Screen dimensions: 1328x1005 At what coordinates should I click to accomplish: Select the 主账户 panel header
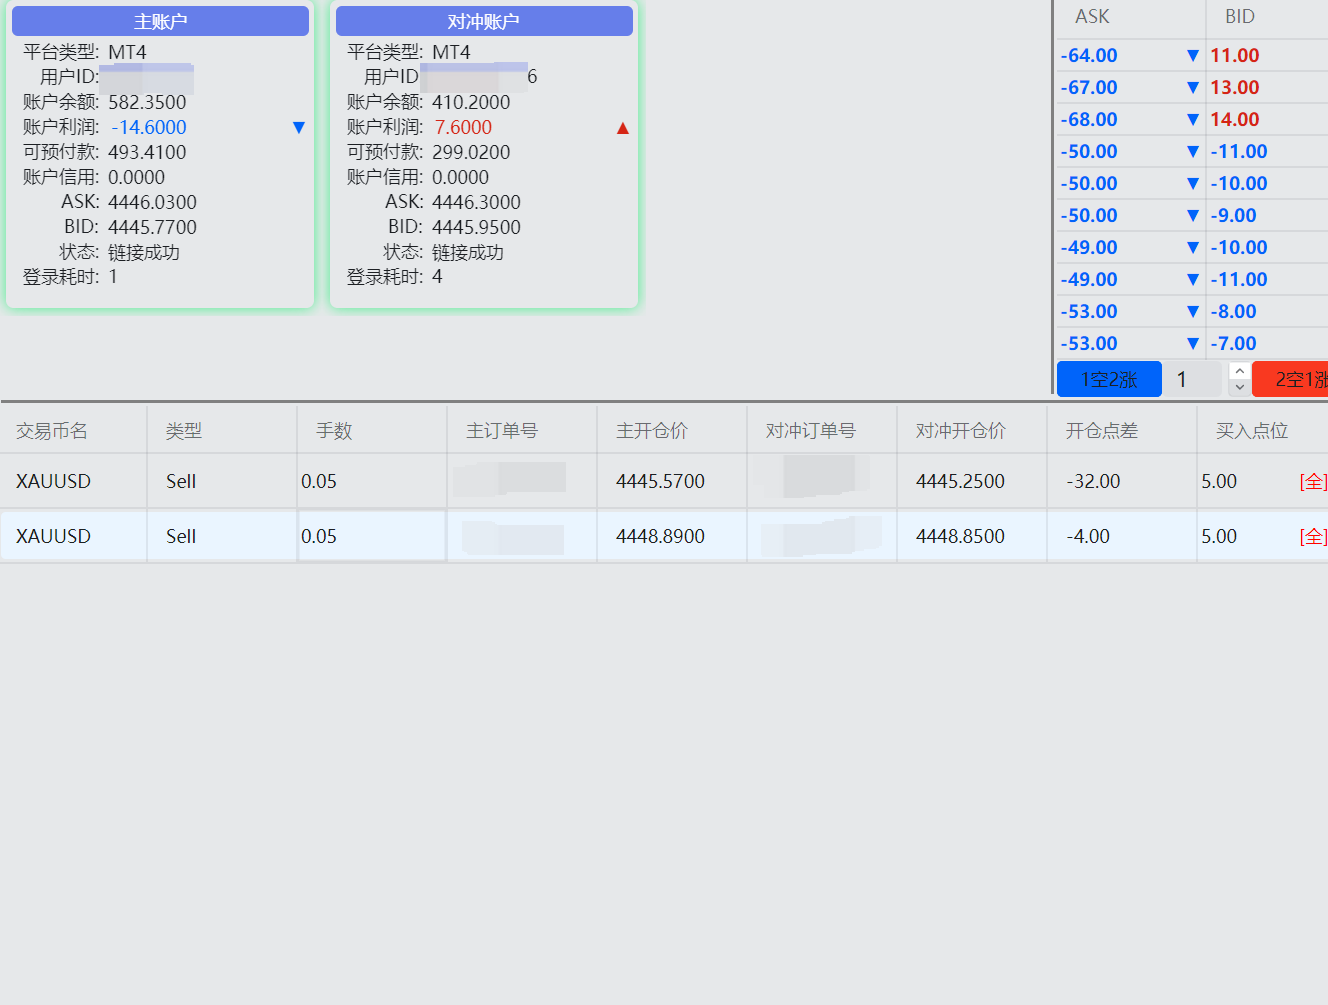pyautogui.click(x=160, y=21)
